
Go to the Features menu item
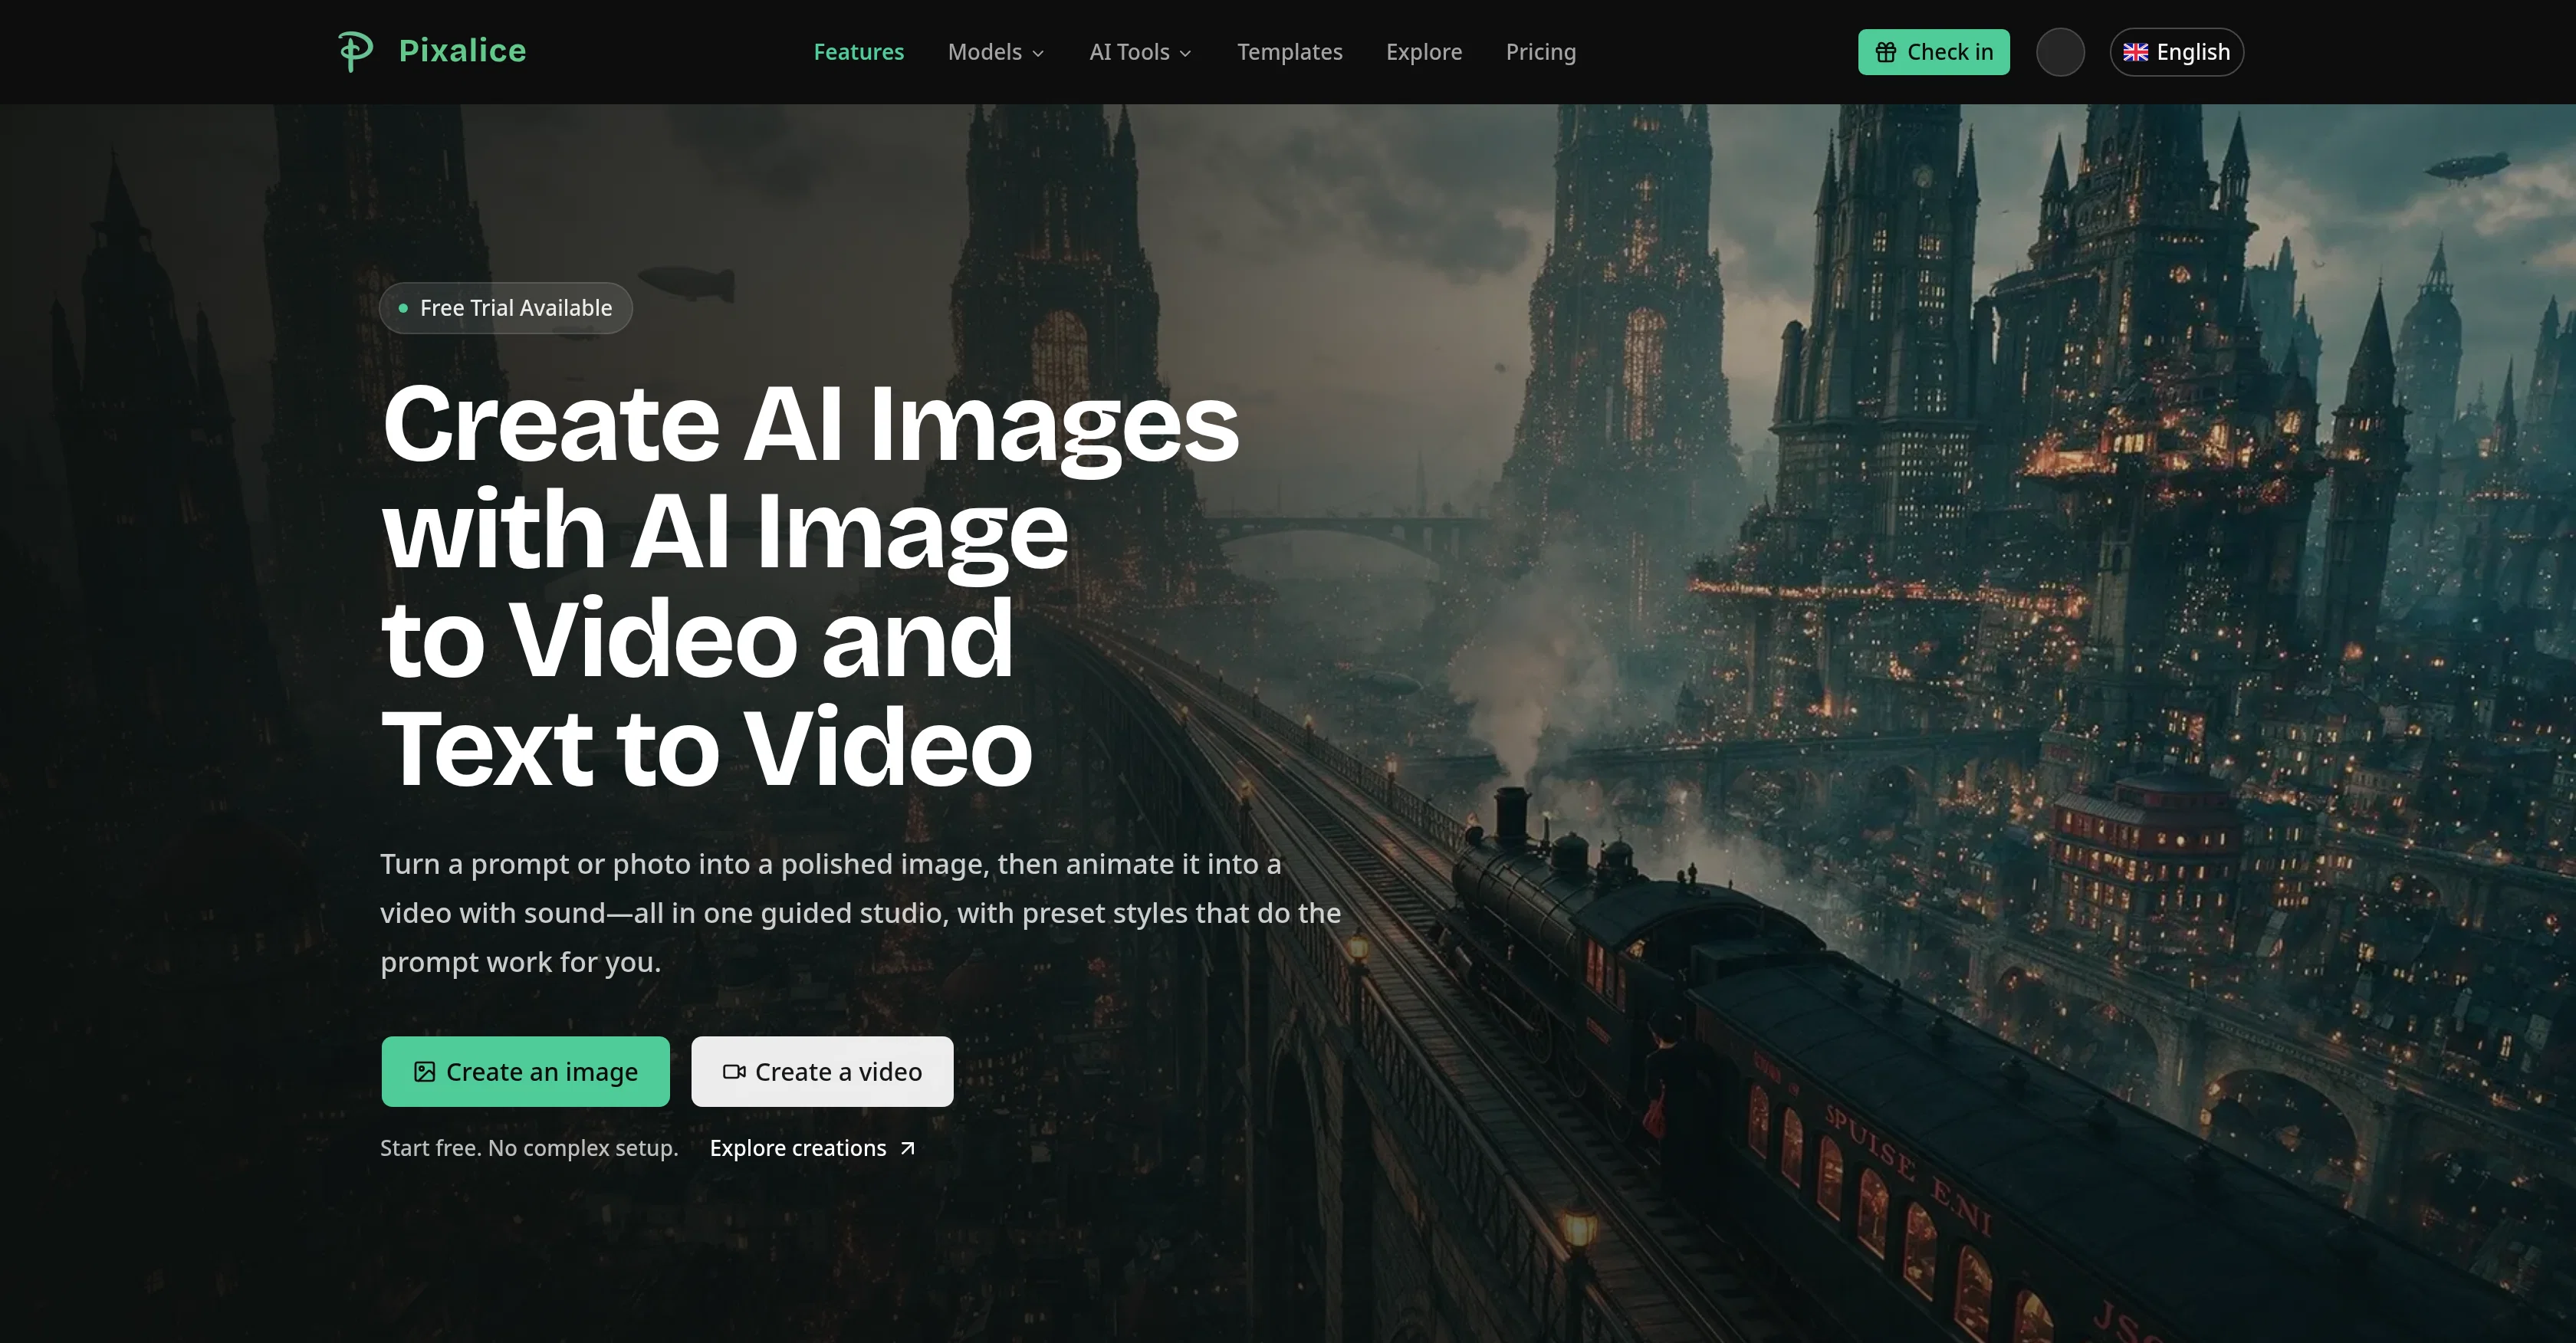[858, 52]
